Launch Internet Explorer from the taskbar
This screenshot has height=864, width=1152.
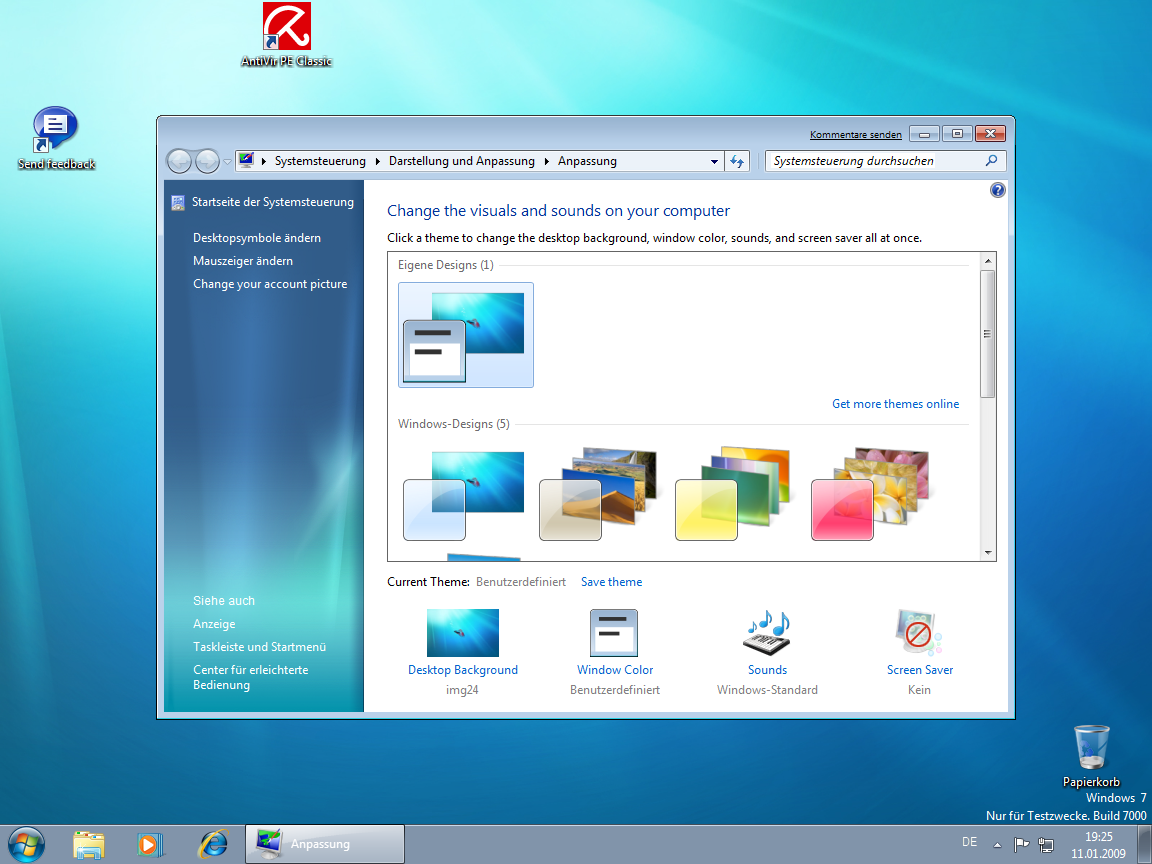click(x=213, y=843)
